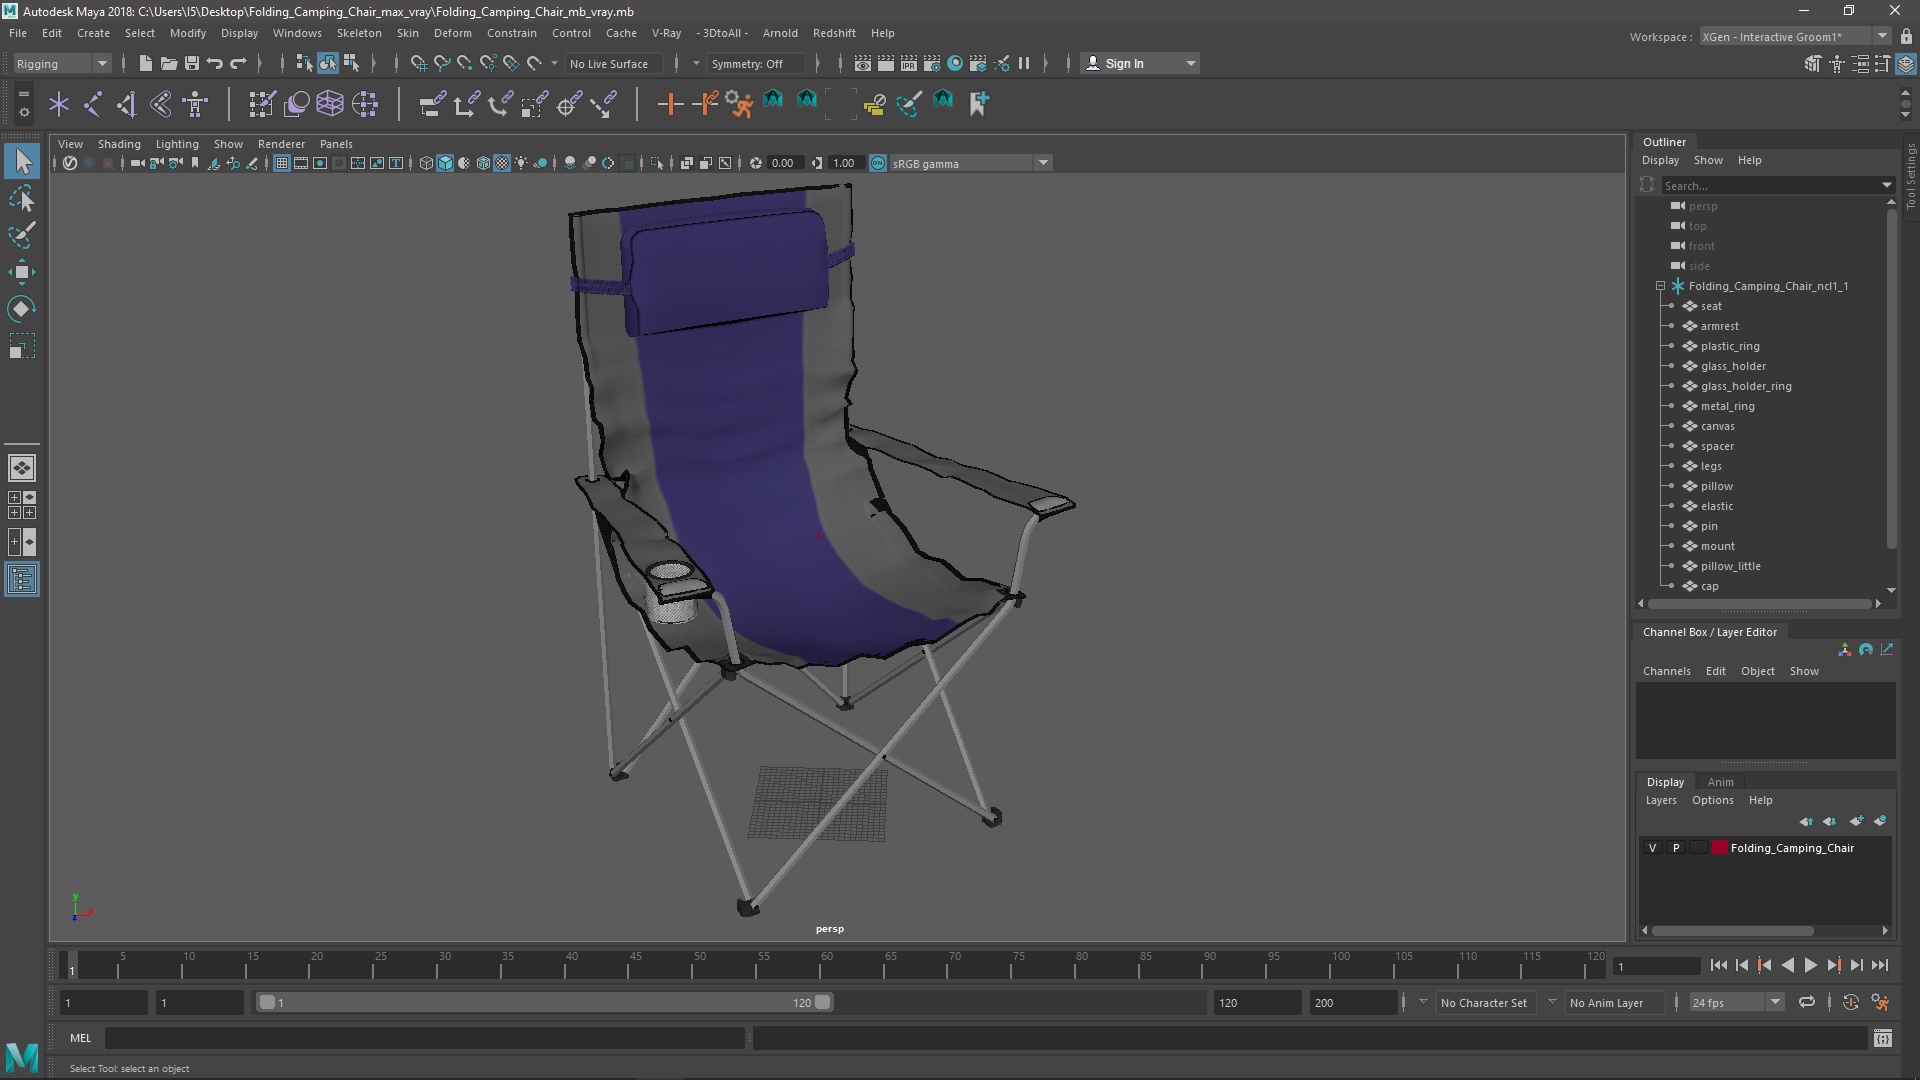Click the HumanIK skeleton shelf icon
Image resolution: width=1920 pixels, height=1080 pixels.
pyautogui.click(x=195, y=103)
